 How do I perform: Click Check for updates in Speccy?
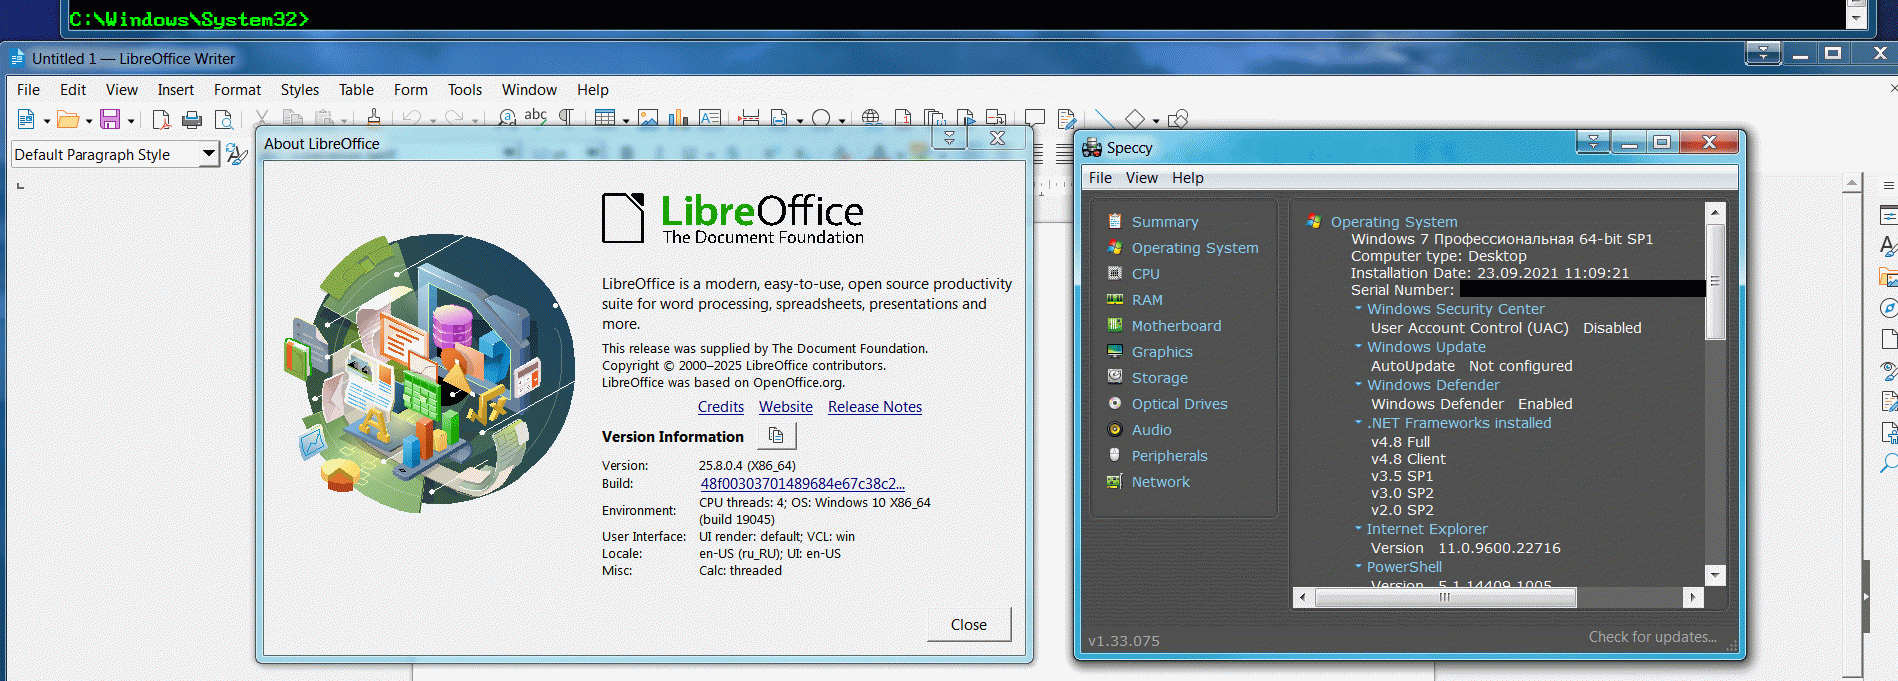1652,637
